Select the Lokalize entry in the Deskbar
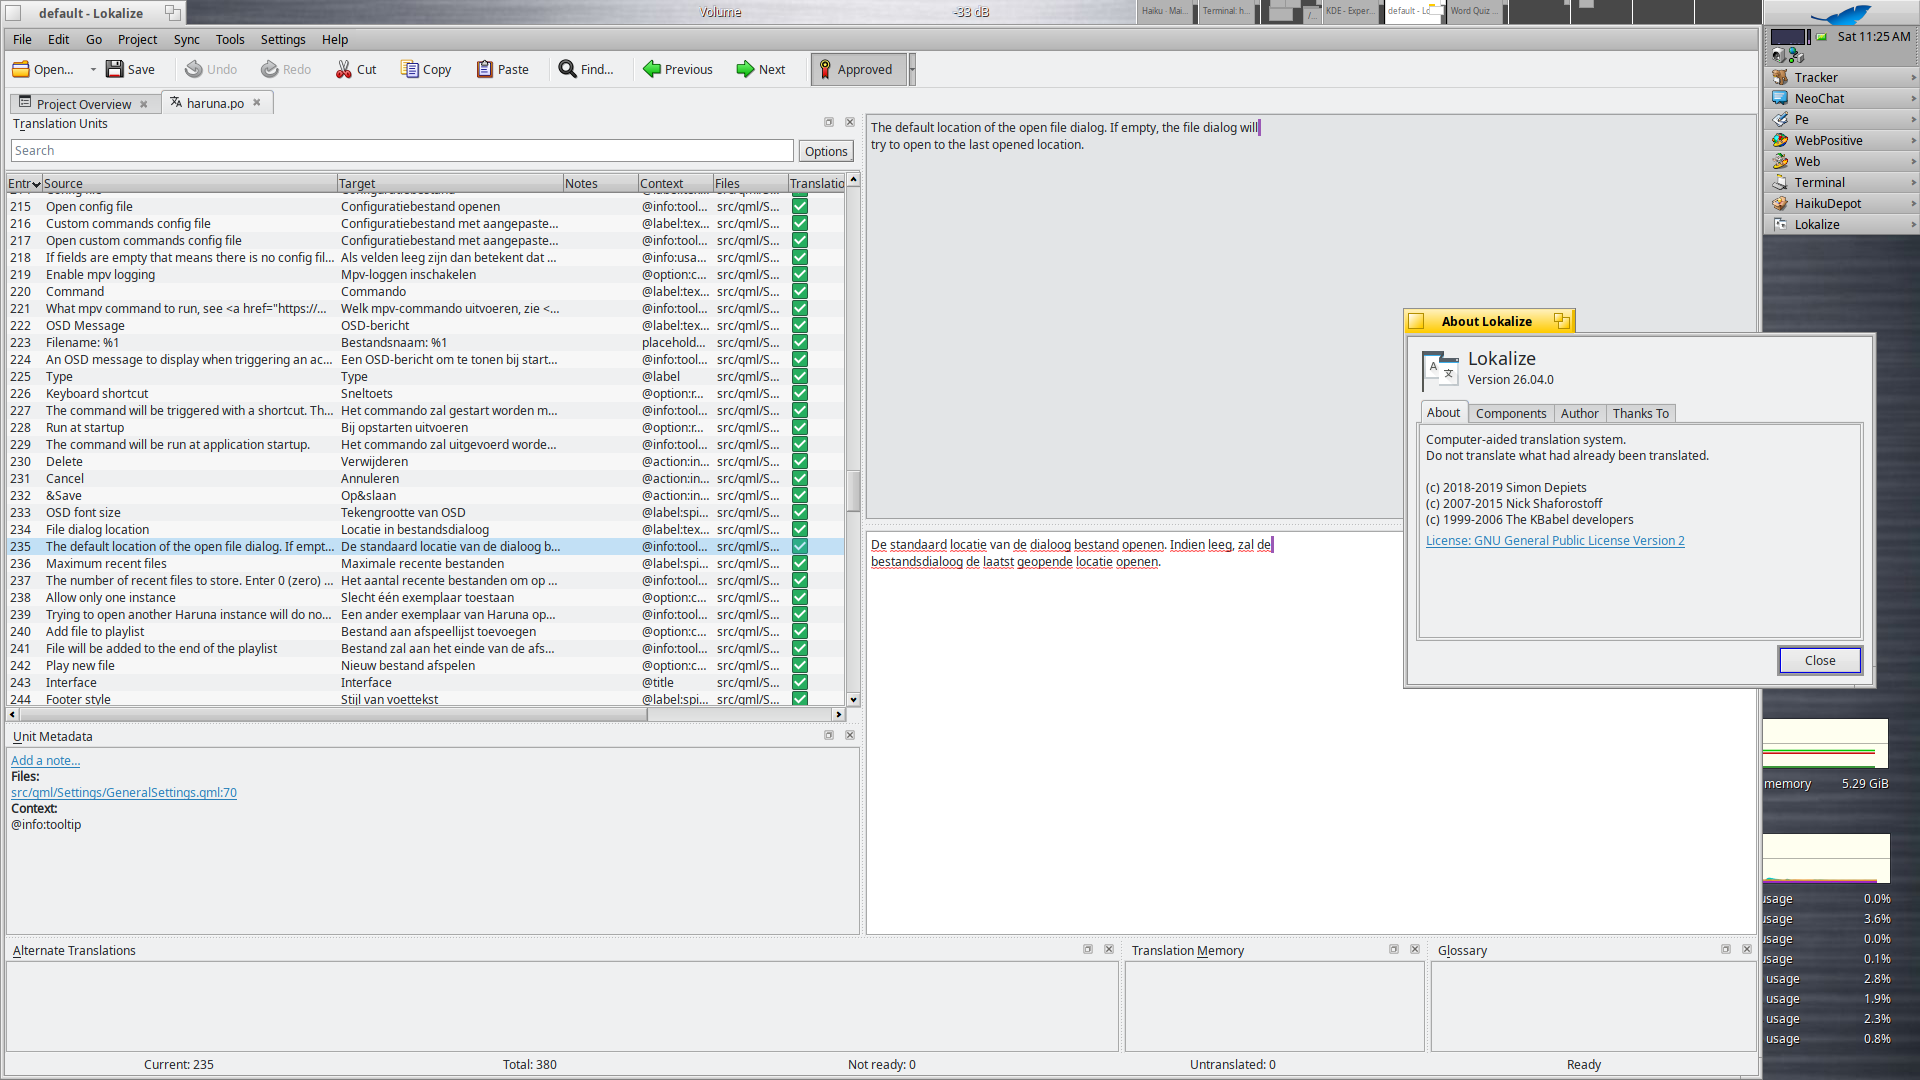The width and height of the screenshot is (1920, 1080). pos(1841,225)
